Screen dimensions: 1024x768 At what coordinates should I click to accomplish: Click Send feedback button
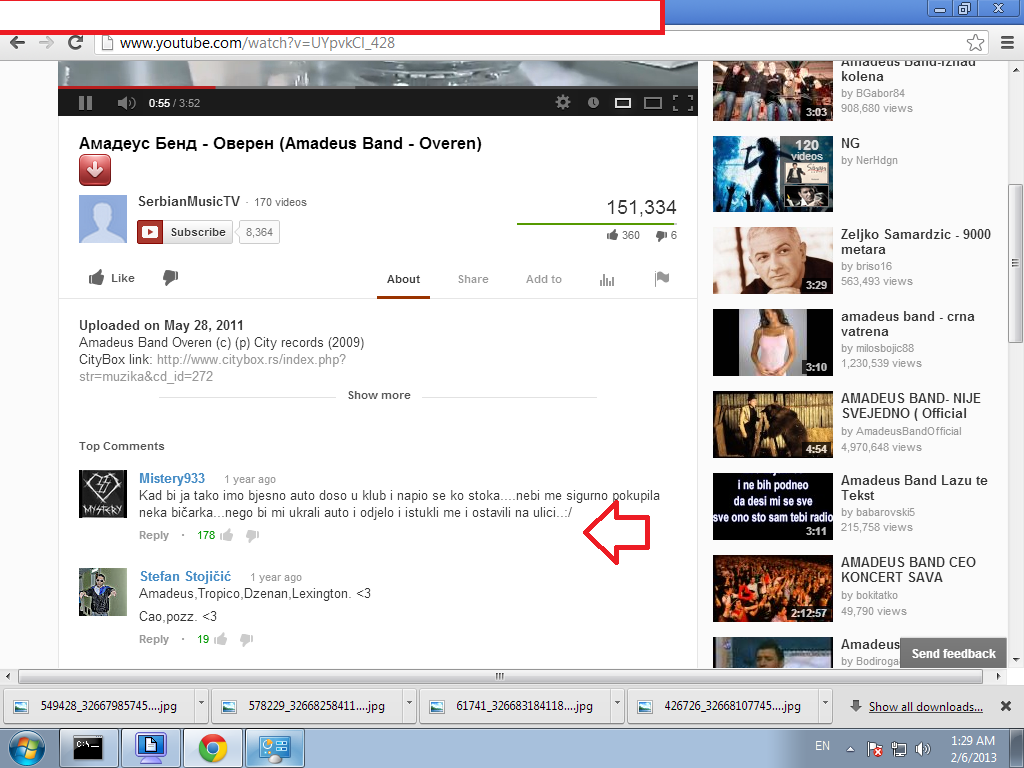[x=953, y=653]
